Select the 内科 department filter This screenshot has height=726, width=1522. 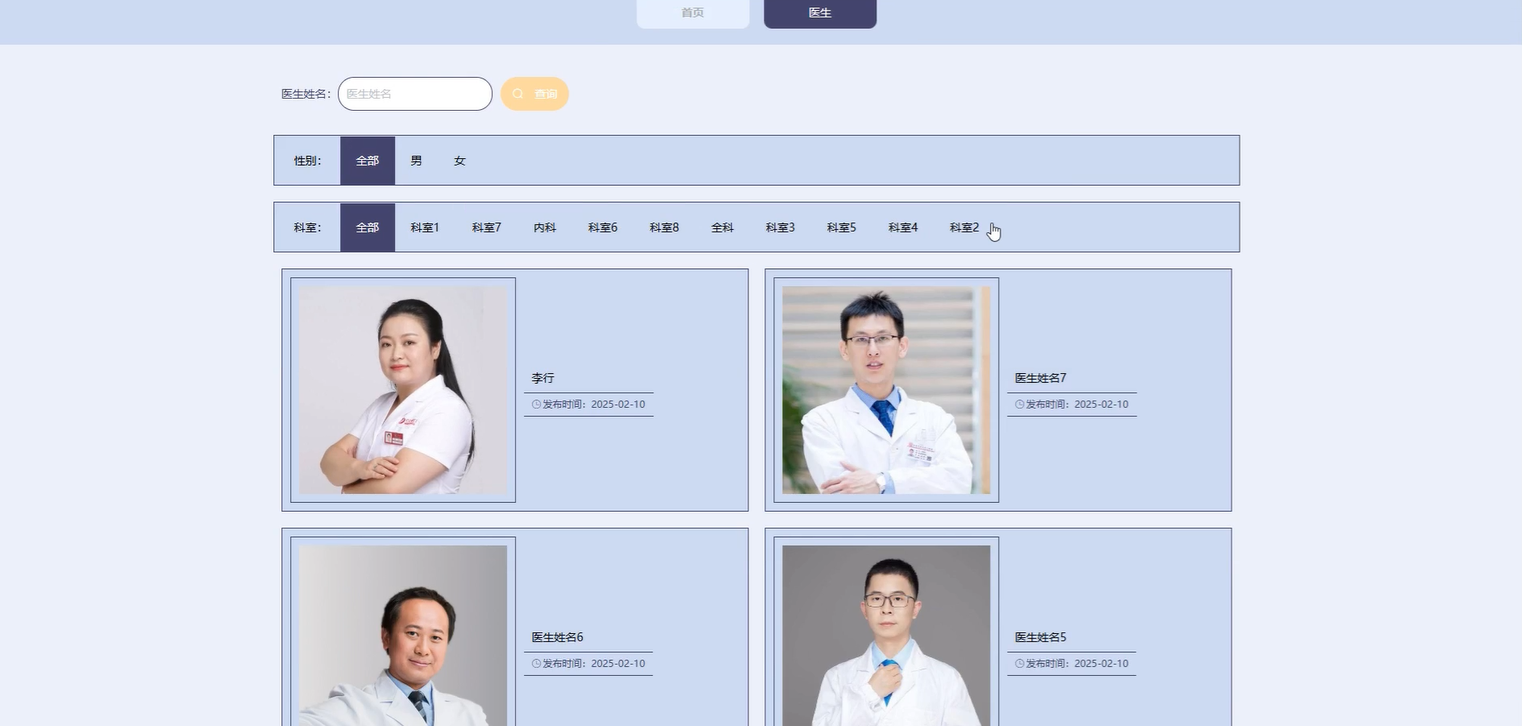(544, 227)
